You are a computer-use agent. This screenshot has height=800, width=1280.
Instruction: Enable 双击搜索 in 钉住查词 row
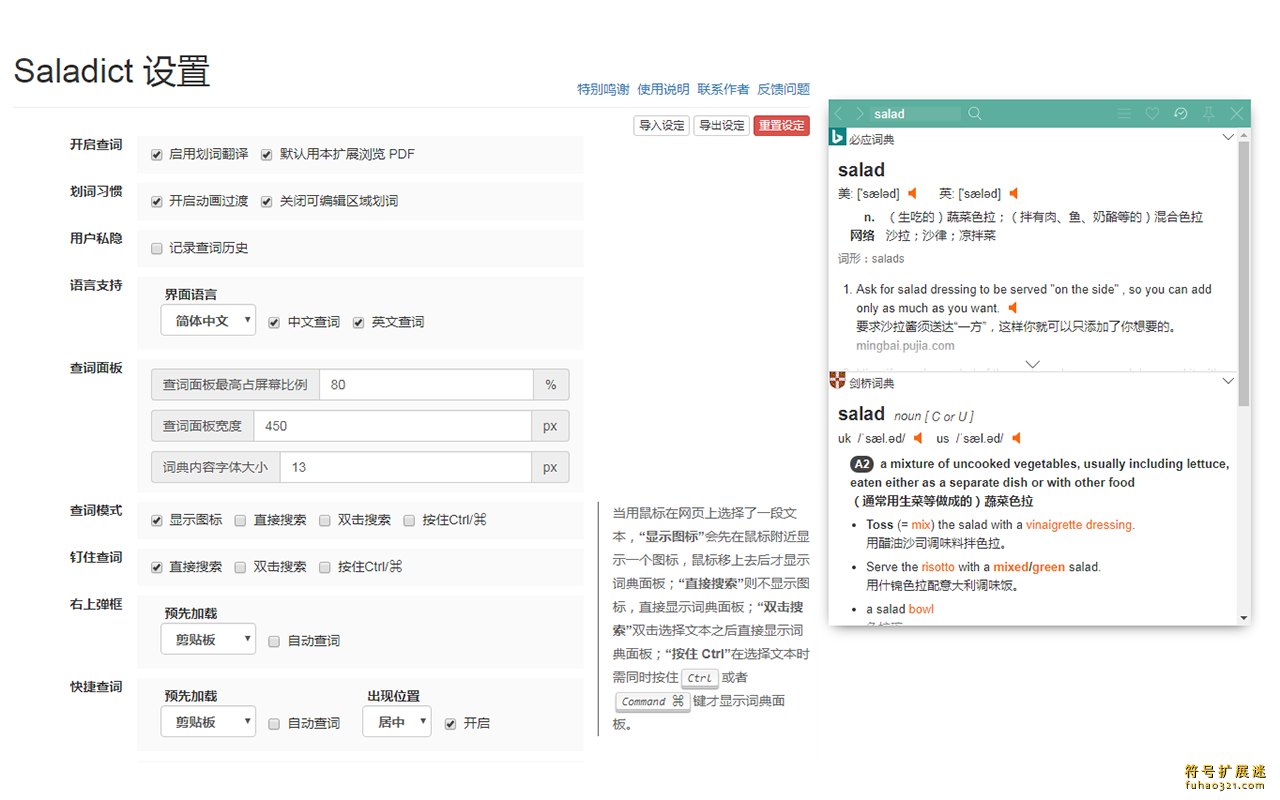[x=241, y=568]
